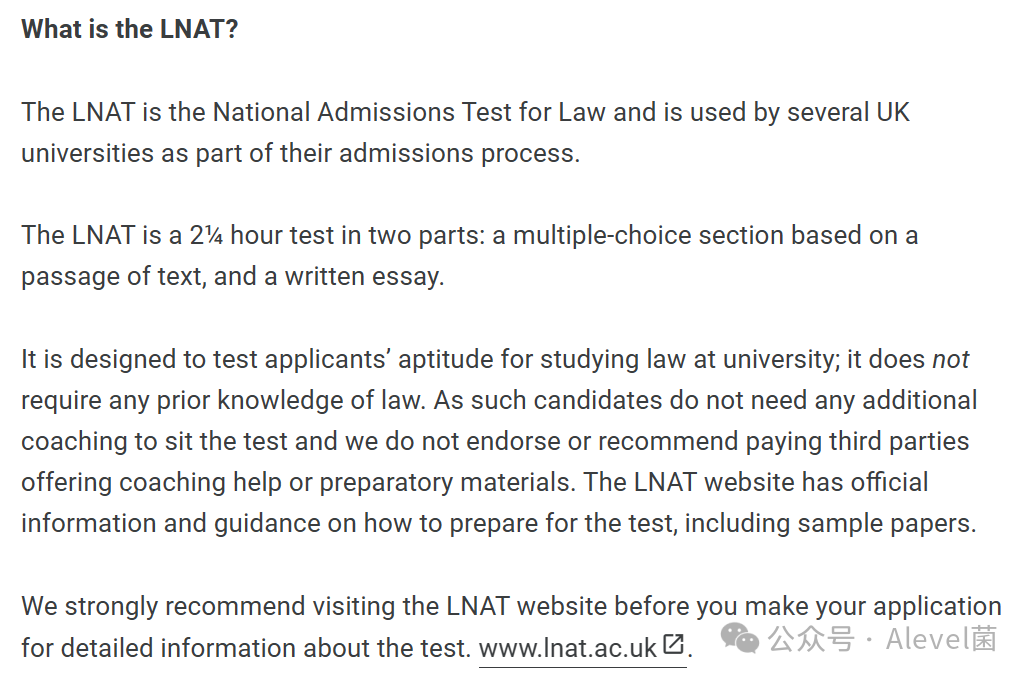The width and height of the screenshot is (1030, 680).
Task: Click the '2¼' fraction in the text
Action: coord(206,235)
